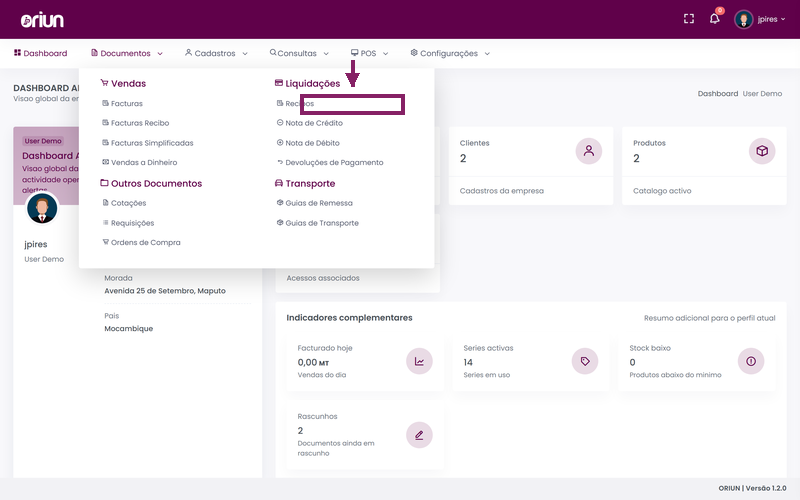Click the Acessos associados text
This screenshot has height=500, width=800.
323,278
